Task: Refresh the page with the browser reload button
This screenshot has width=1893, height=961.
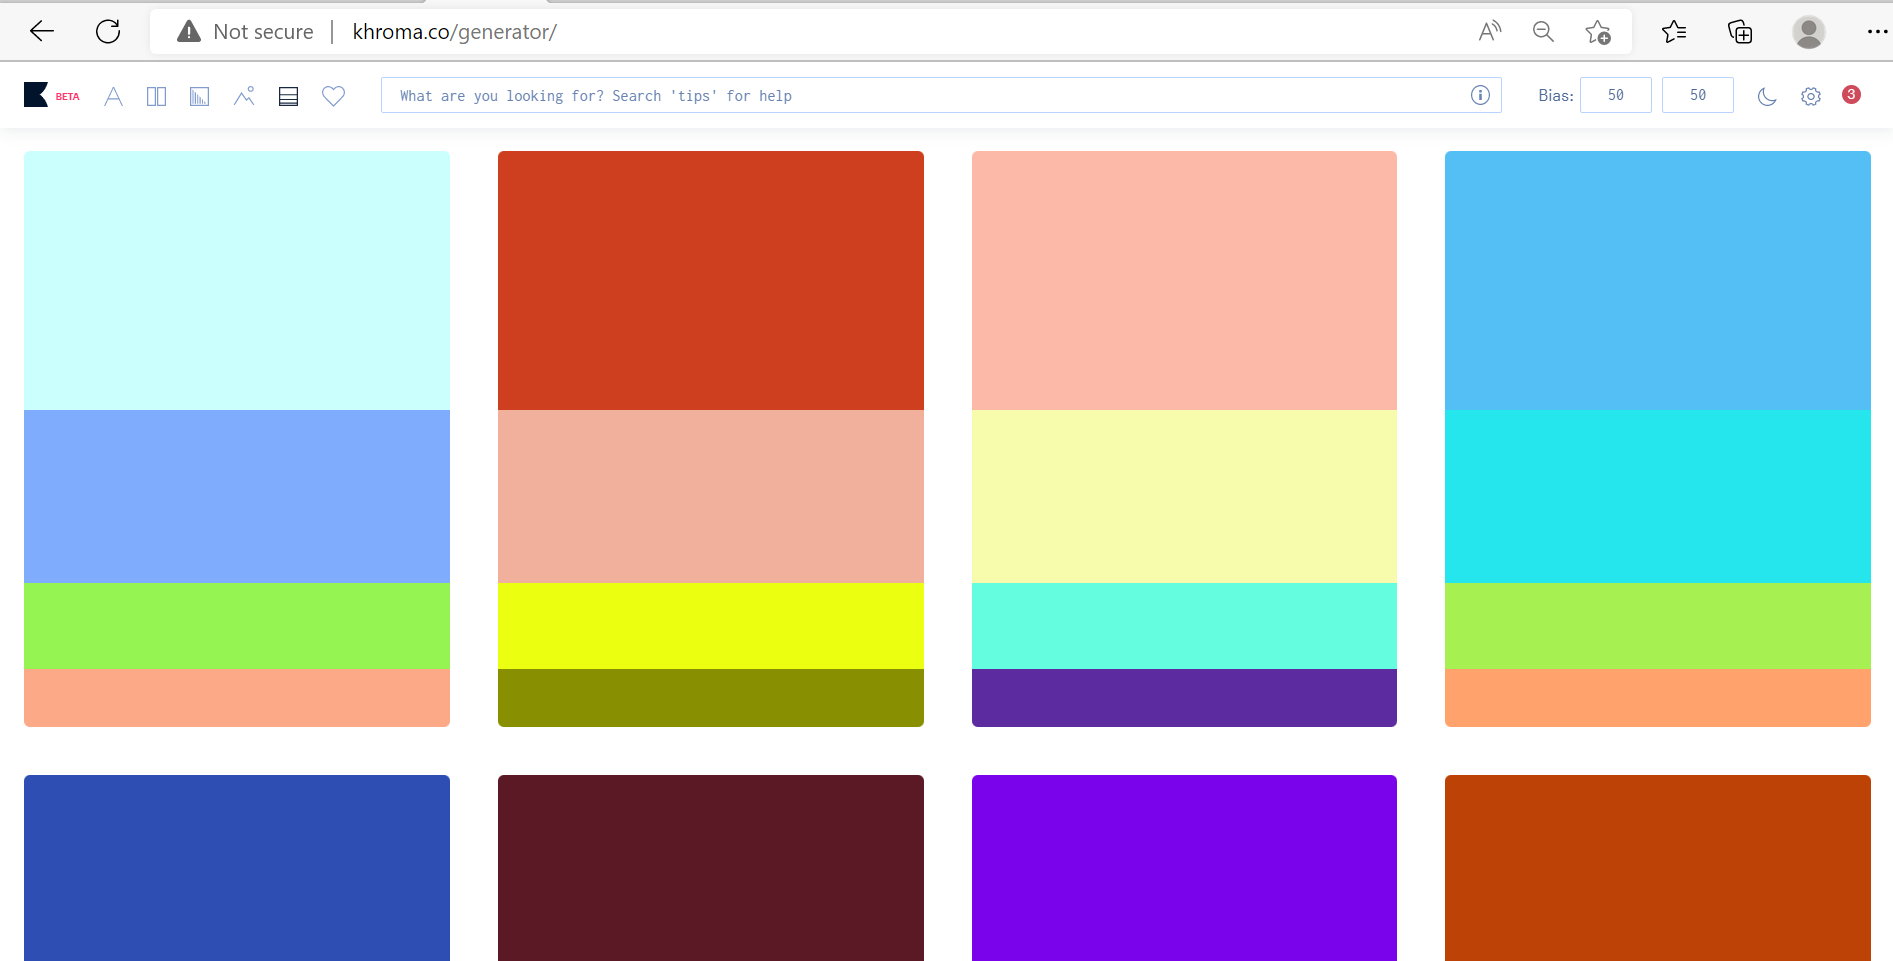Action: pyautogui.click(x=108, y=31)
